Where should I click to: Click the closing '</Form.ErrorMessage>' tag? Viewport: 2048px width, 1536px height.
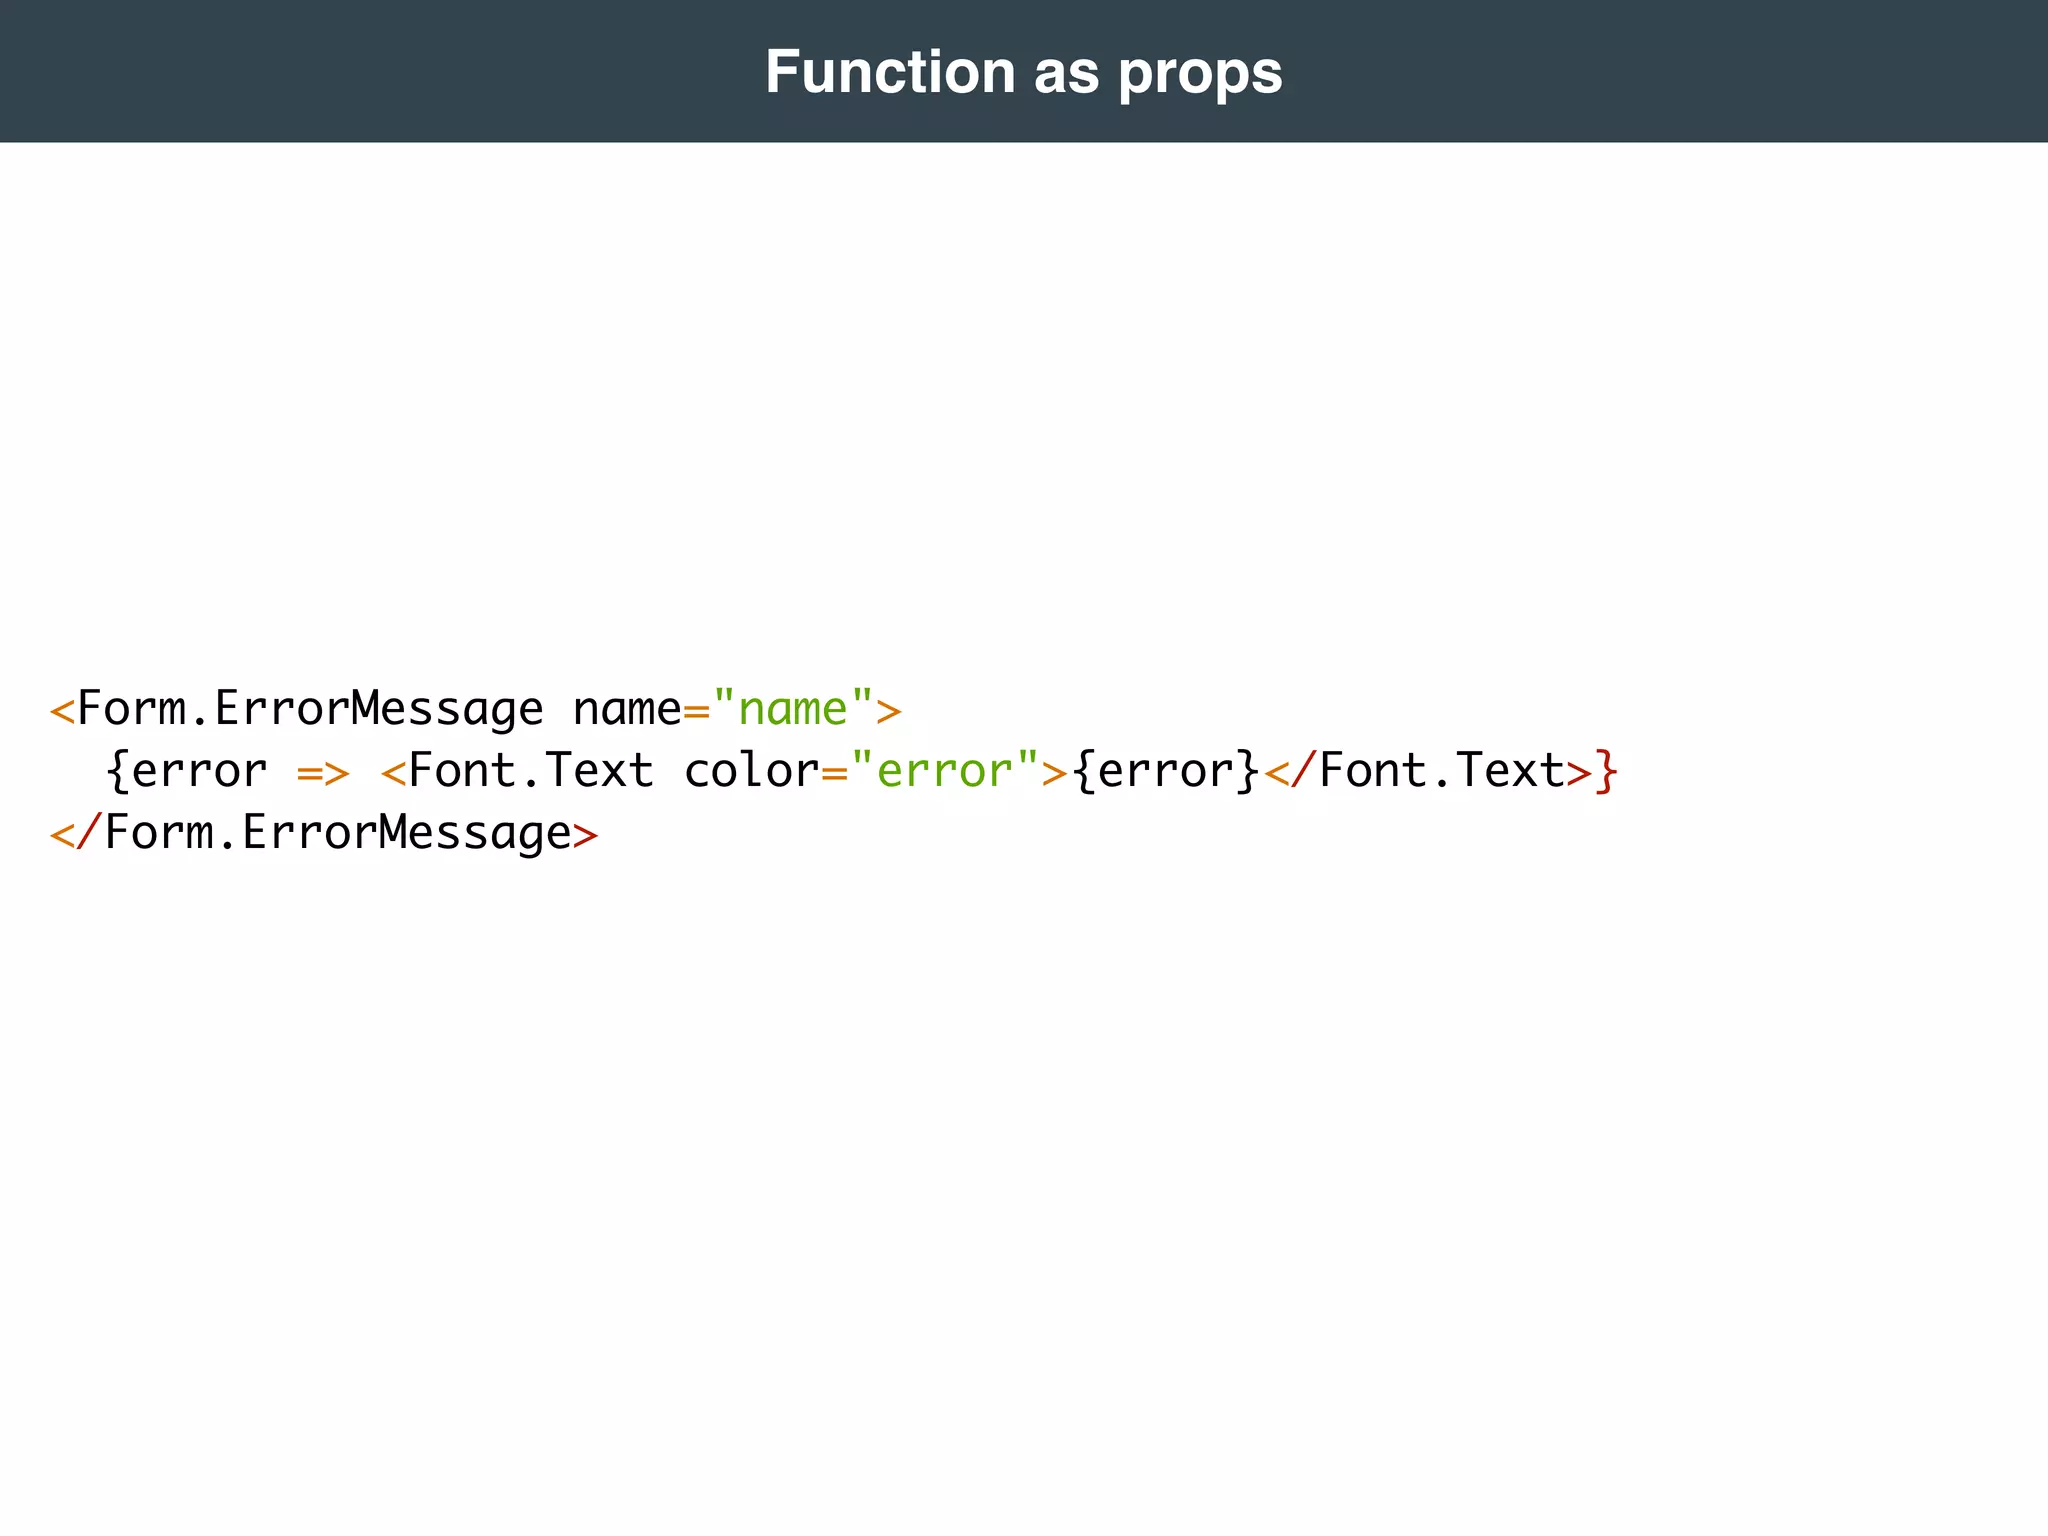click(x=324, y=833)
